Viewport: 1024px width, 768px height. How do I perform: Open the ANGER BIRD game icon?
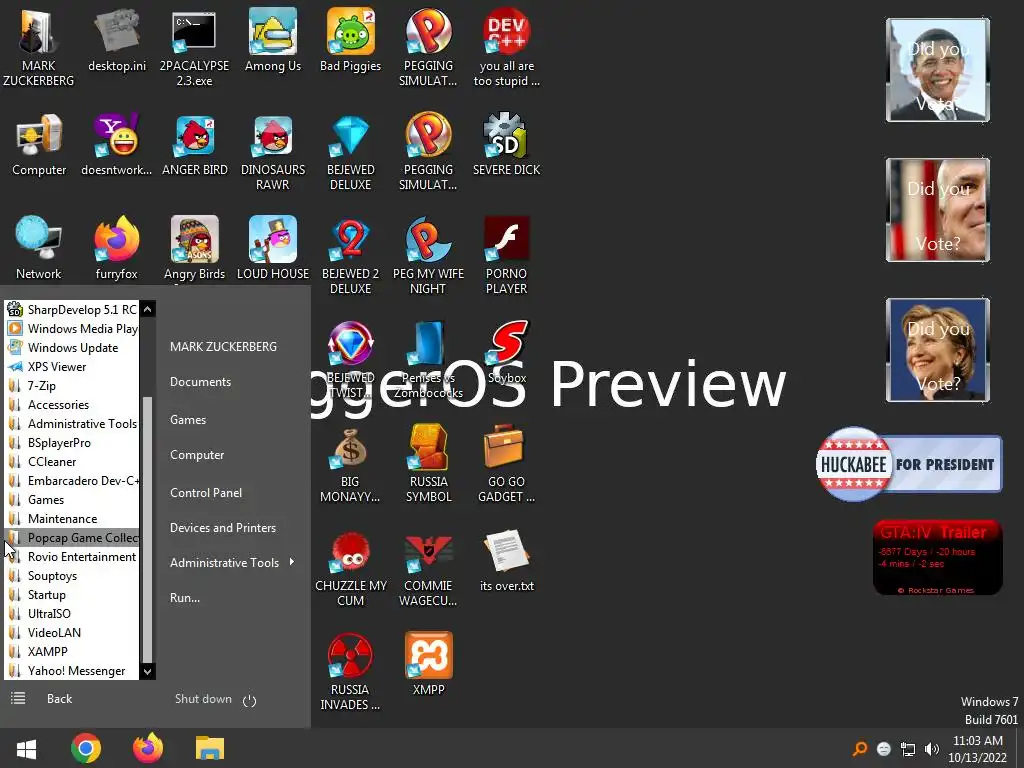[x=195, y=145]
